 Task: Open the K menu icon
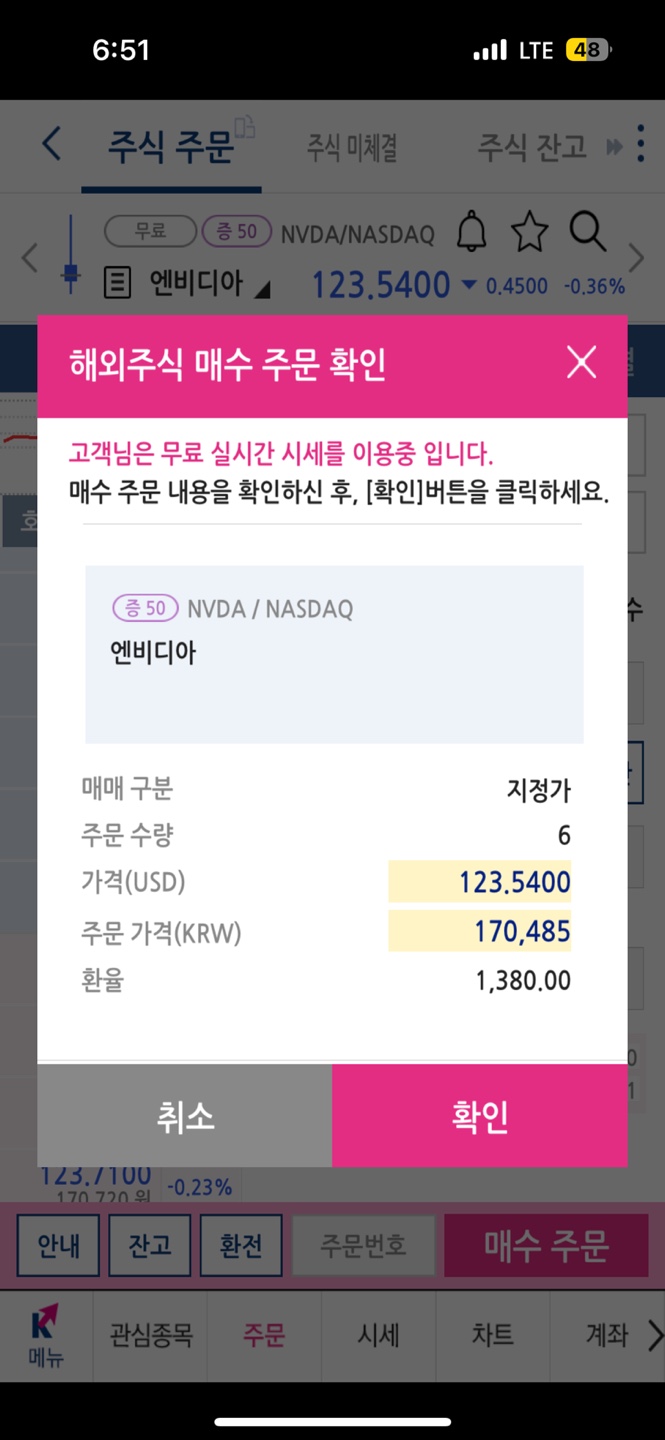pyautogui.click(x=45, y=1335)
